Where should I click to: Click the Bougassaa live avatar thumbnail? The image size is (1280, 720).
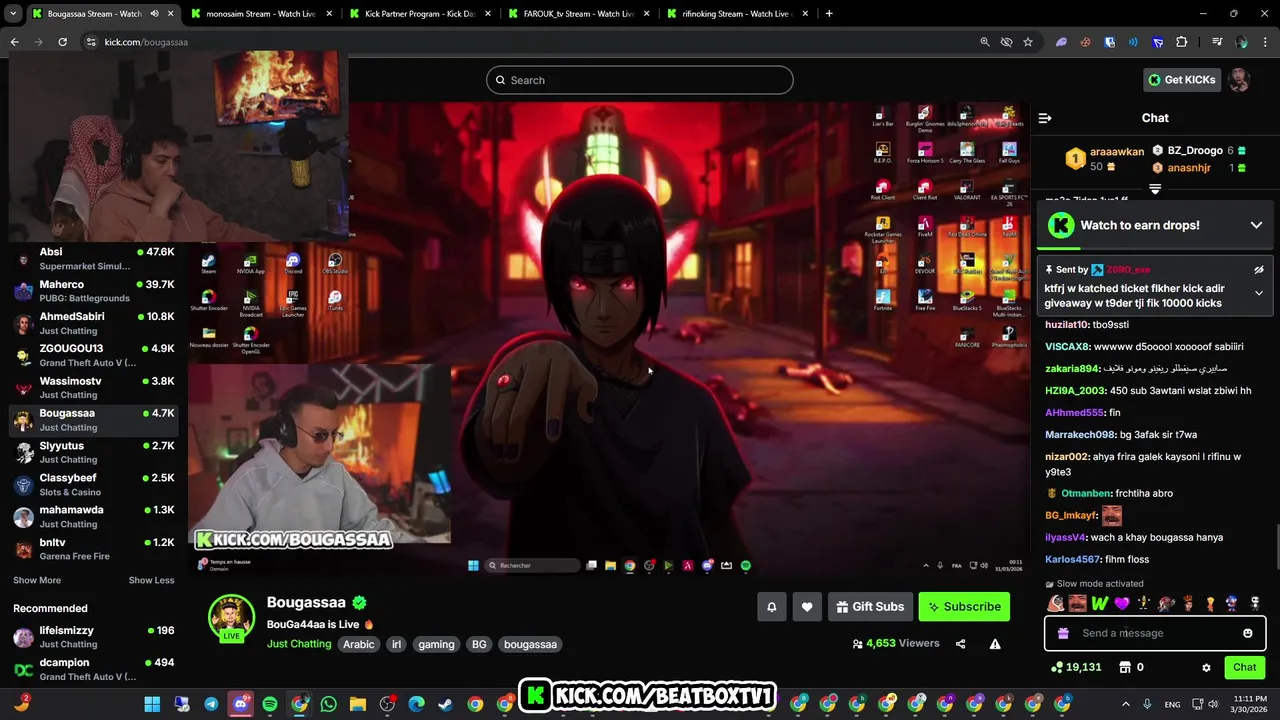pos(231,617)
